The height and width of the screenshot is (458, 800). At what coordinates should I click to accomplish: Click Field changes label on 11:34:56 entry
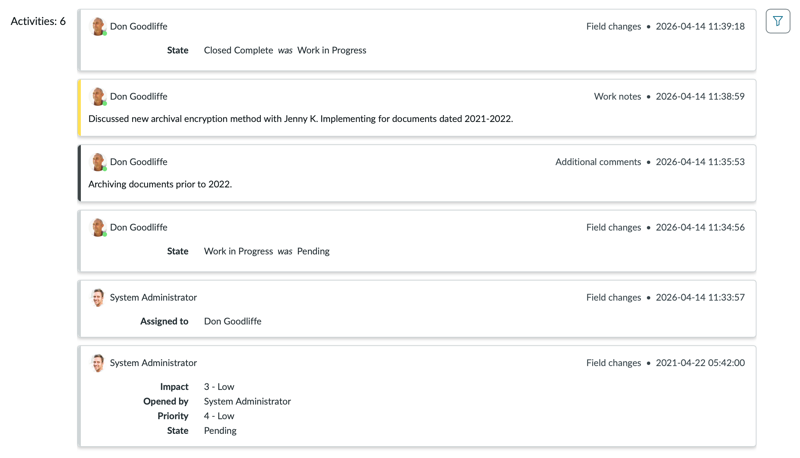point(613,227)
